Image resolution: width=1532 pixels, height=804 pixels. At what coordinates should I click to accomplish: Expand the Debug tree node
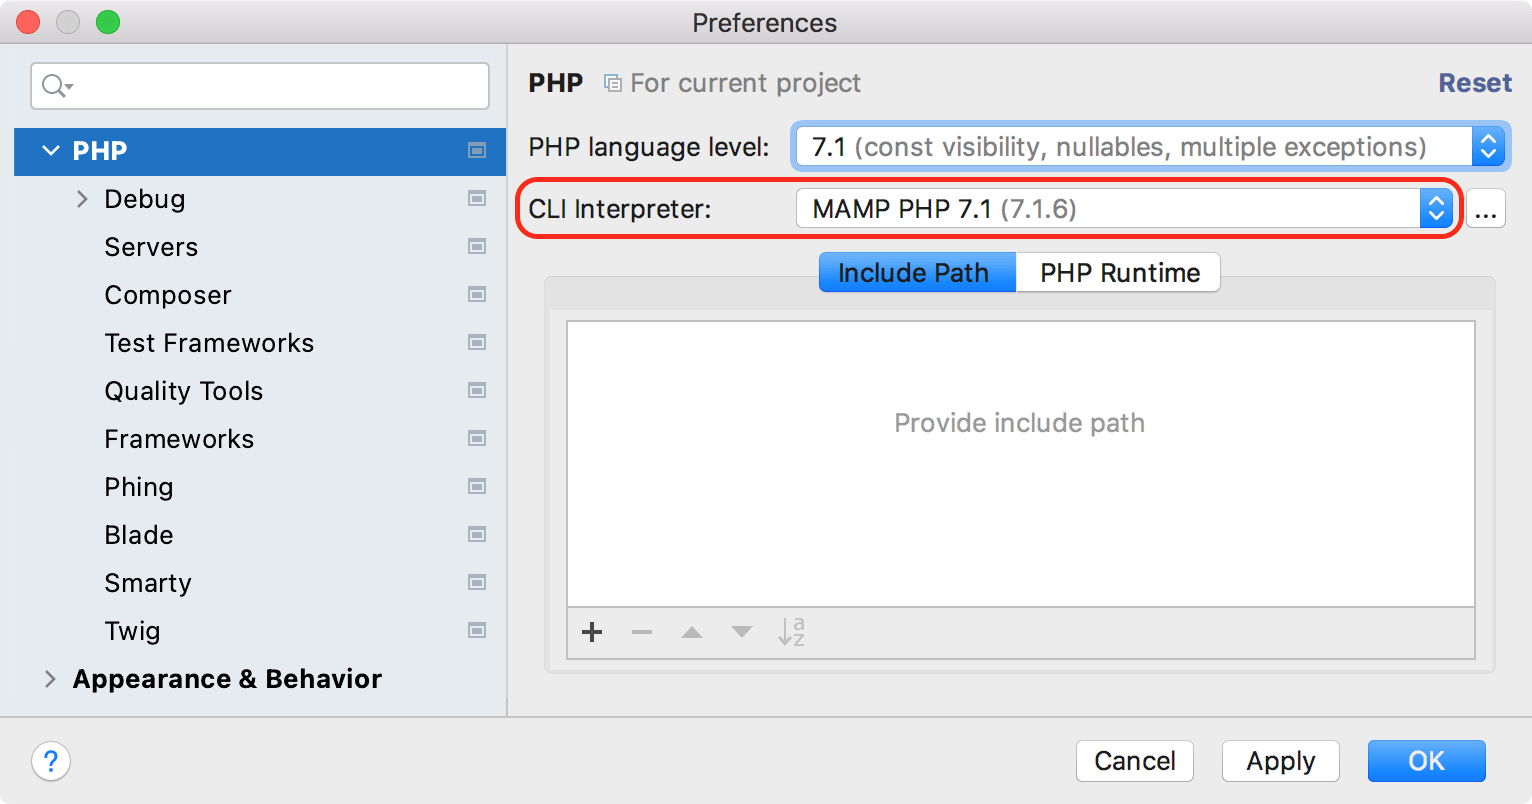coord(82,199)
